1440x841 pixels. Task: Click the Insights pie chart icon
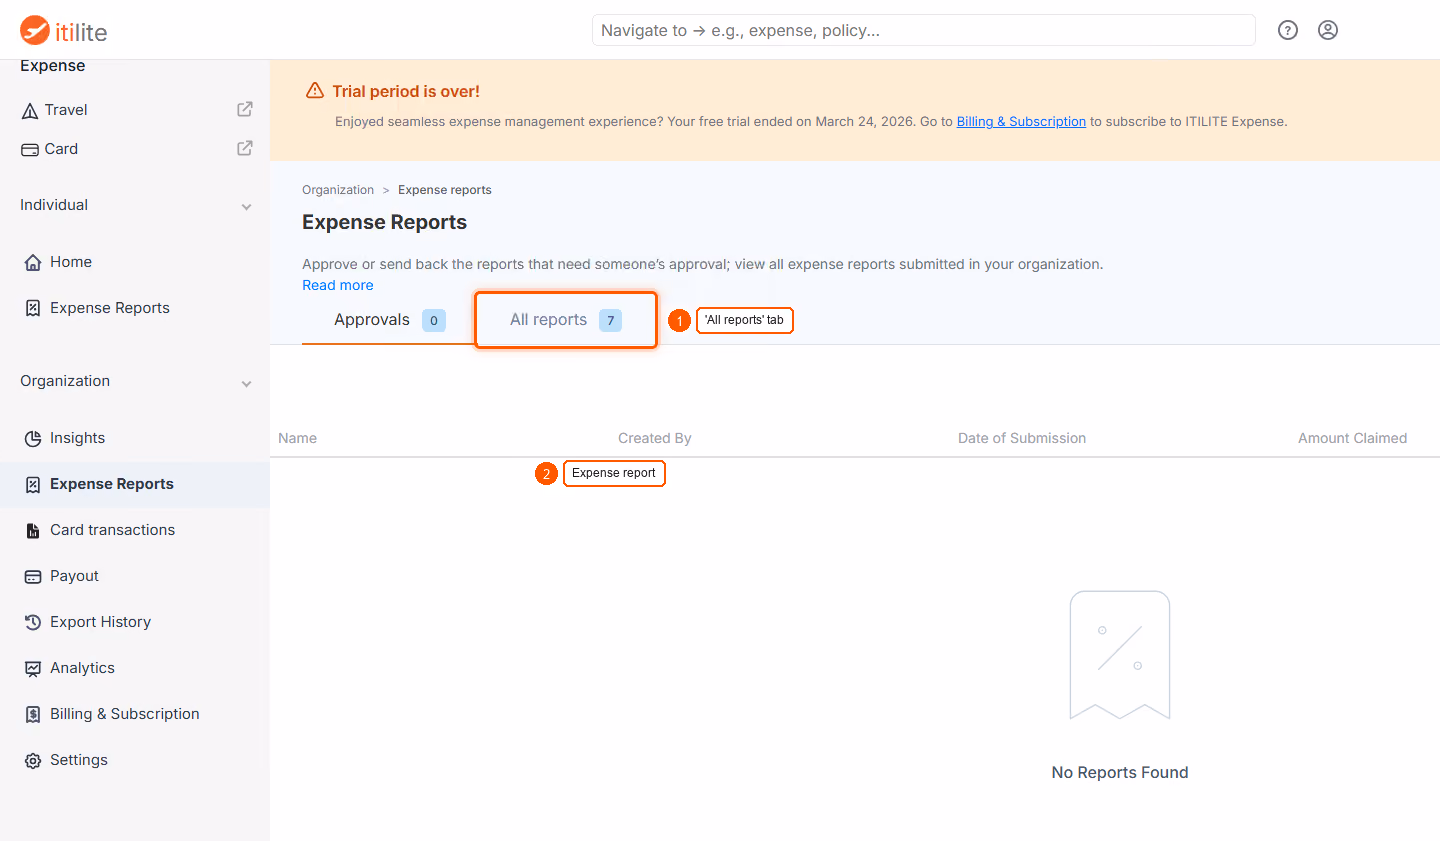pos(33,438)
